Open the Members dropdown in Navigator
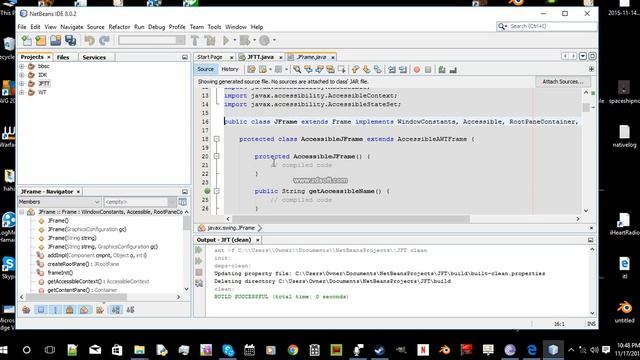 coord(59,202)
